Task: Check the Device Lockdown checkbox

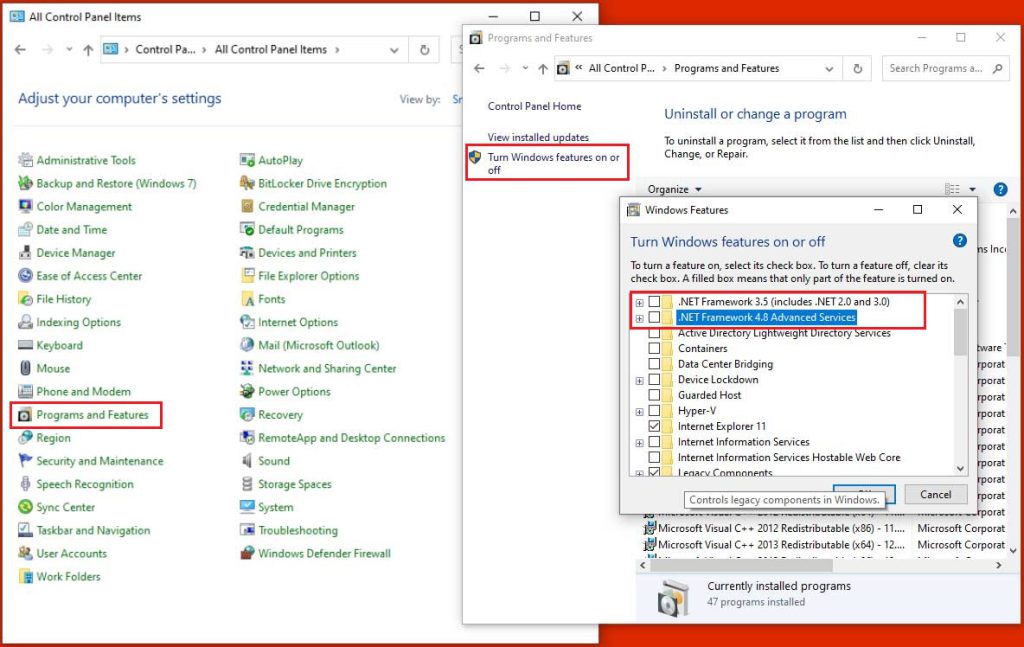Action: coord(654,379)
